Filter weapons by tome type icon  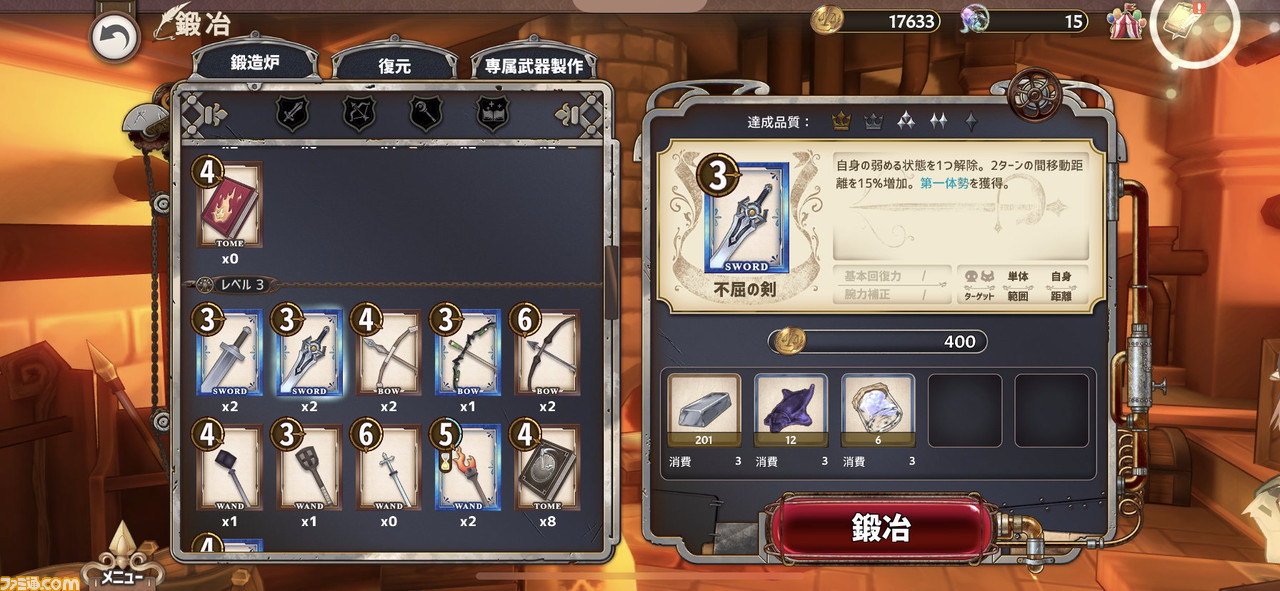pos(492,114)
